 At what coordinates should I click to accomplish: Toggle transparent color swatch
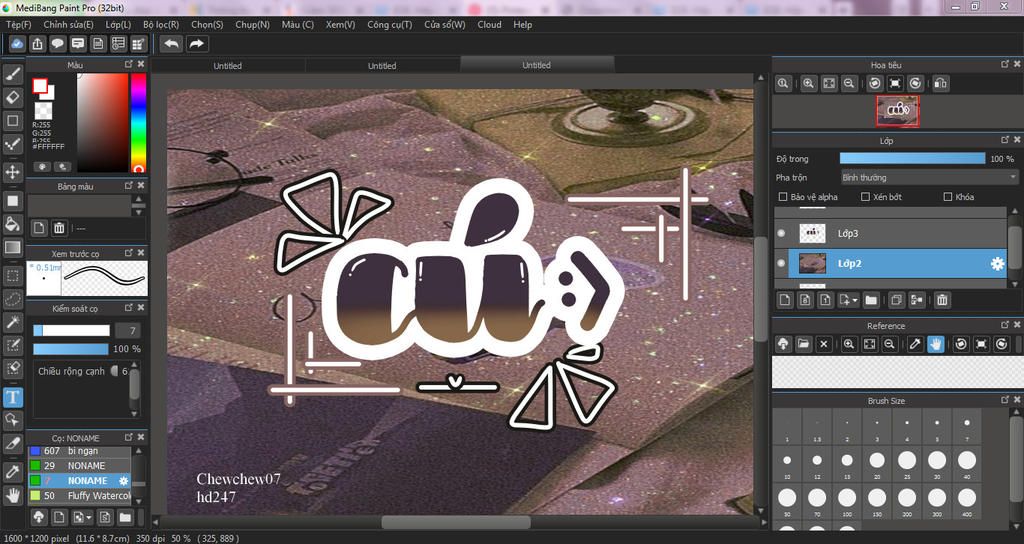coord(43,110)
